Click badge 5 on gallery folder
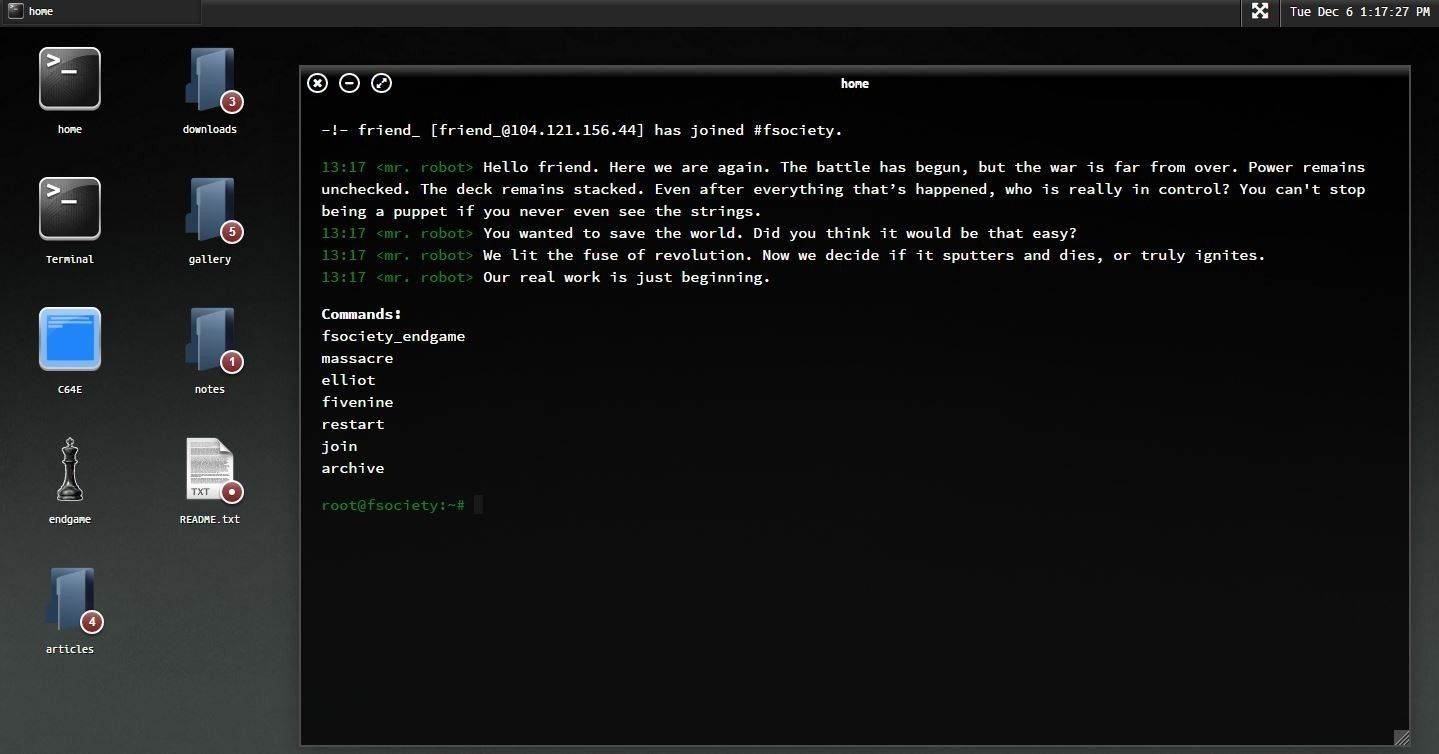 232,231
